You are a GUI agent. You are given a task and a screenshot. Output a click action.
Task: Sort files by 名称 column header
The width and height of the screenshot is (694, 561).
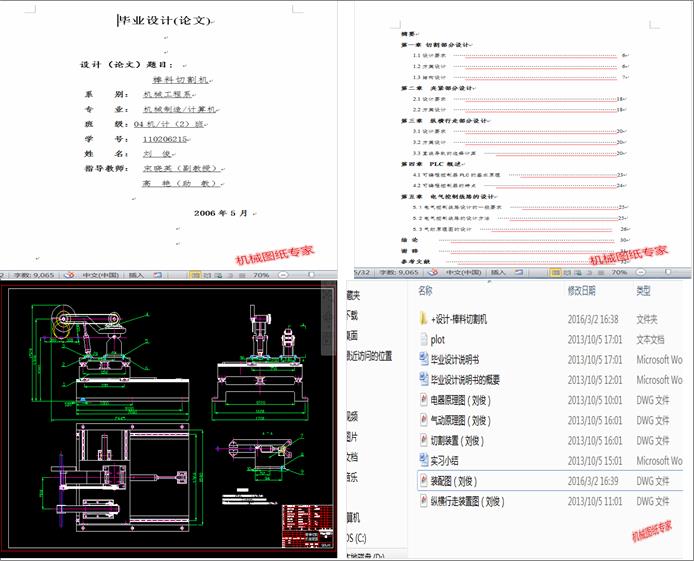pyautogui.click(x=425, y=291)
